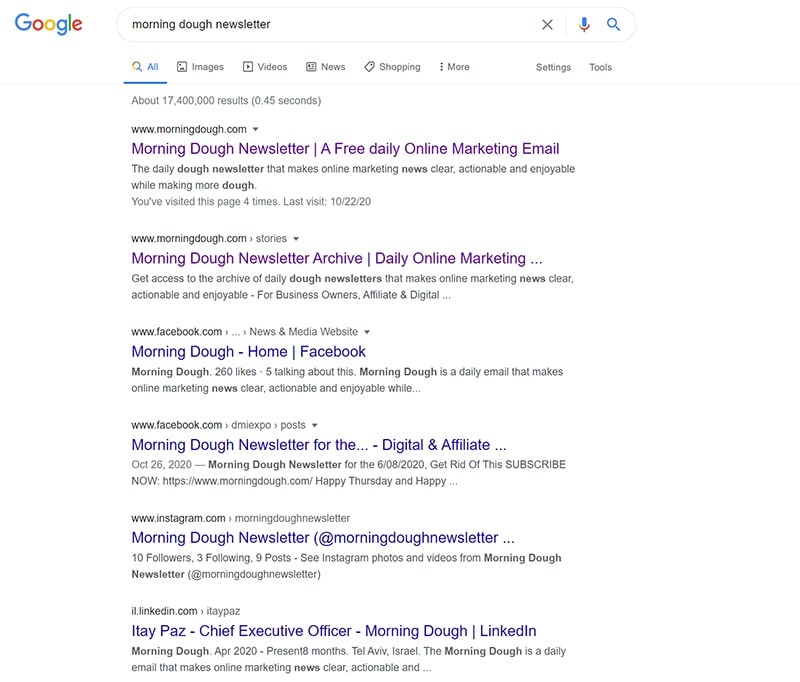Click the www.facebook.com dmiexpo posts URL text
The image size is (800, 682).
[x=218, y=425]
